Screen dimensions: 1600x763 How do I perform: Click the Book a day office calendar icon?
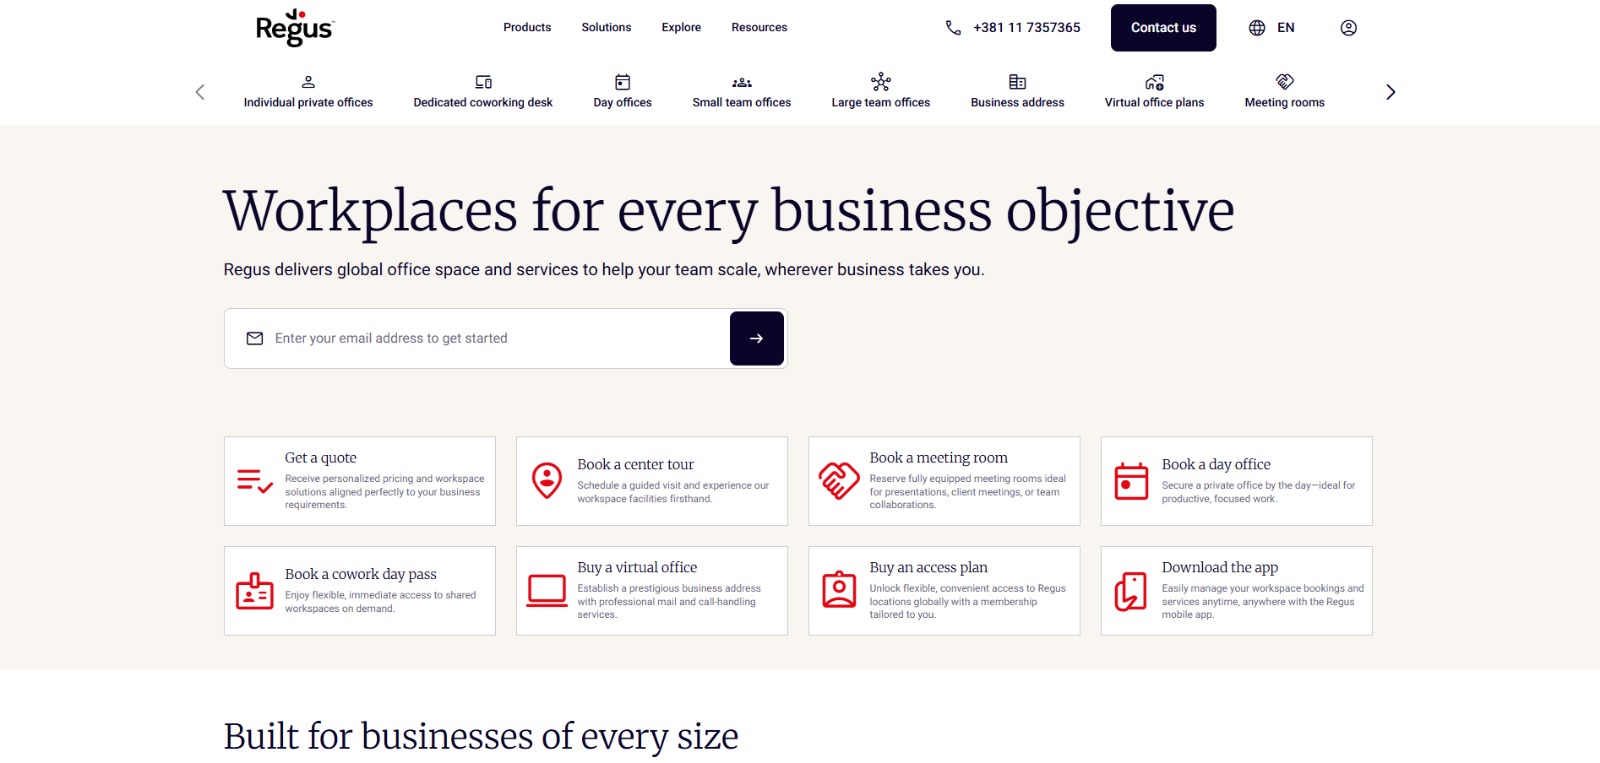[1131, 481]
